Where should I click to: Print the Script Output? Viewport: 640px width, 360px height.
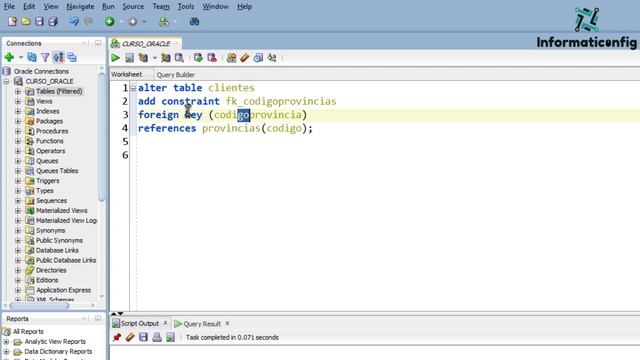click(x=157, y=337)
